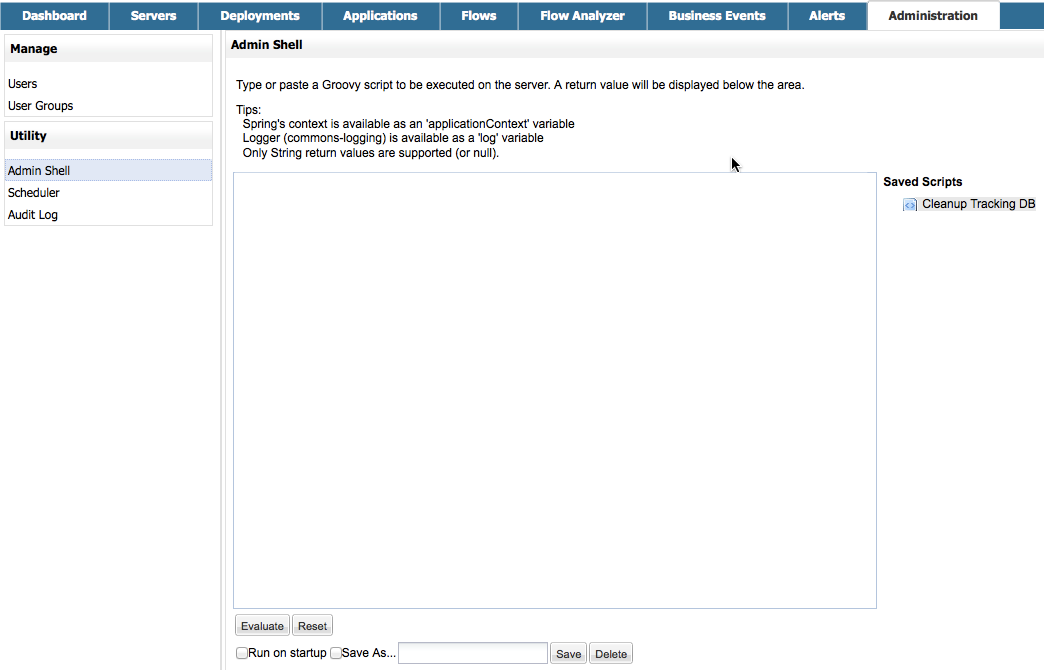Open the Cleanup Tracking DB saved script

tap(977, 204)
